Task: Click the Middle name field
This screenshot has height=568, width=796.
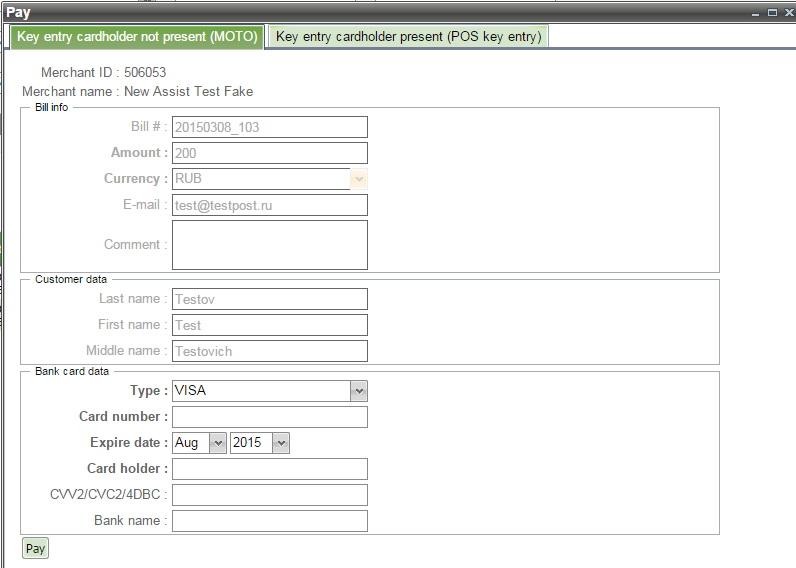Action: click(x=269, y=351)
